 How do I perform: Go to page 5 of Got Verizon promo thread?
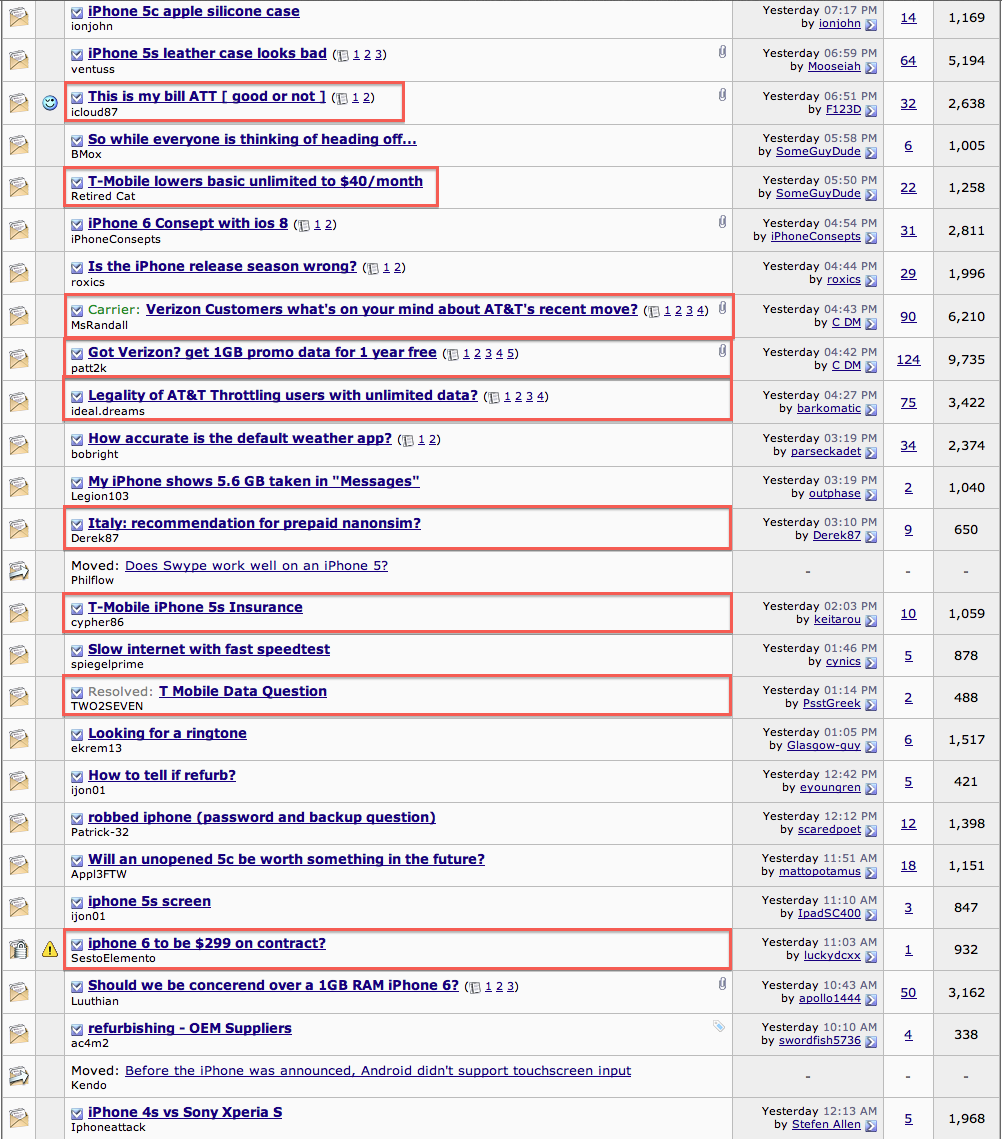point(510,354)
